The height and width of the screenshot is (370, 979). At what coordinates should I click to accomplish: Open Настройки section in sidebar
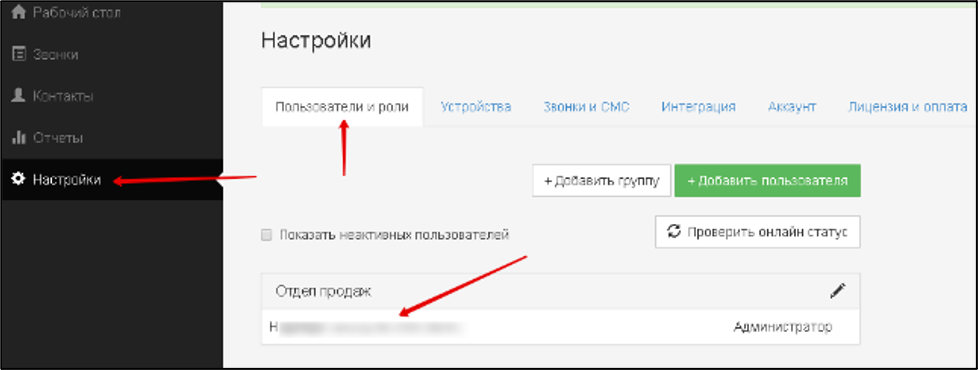pos(112,180)
